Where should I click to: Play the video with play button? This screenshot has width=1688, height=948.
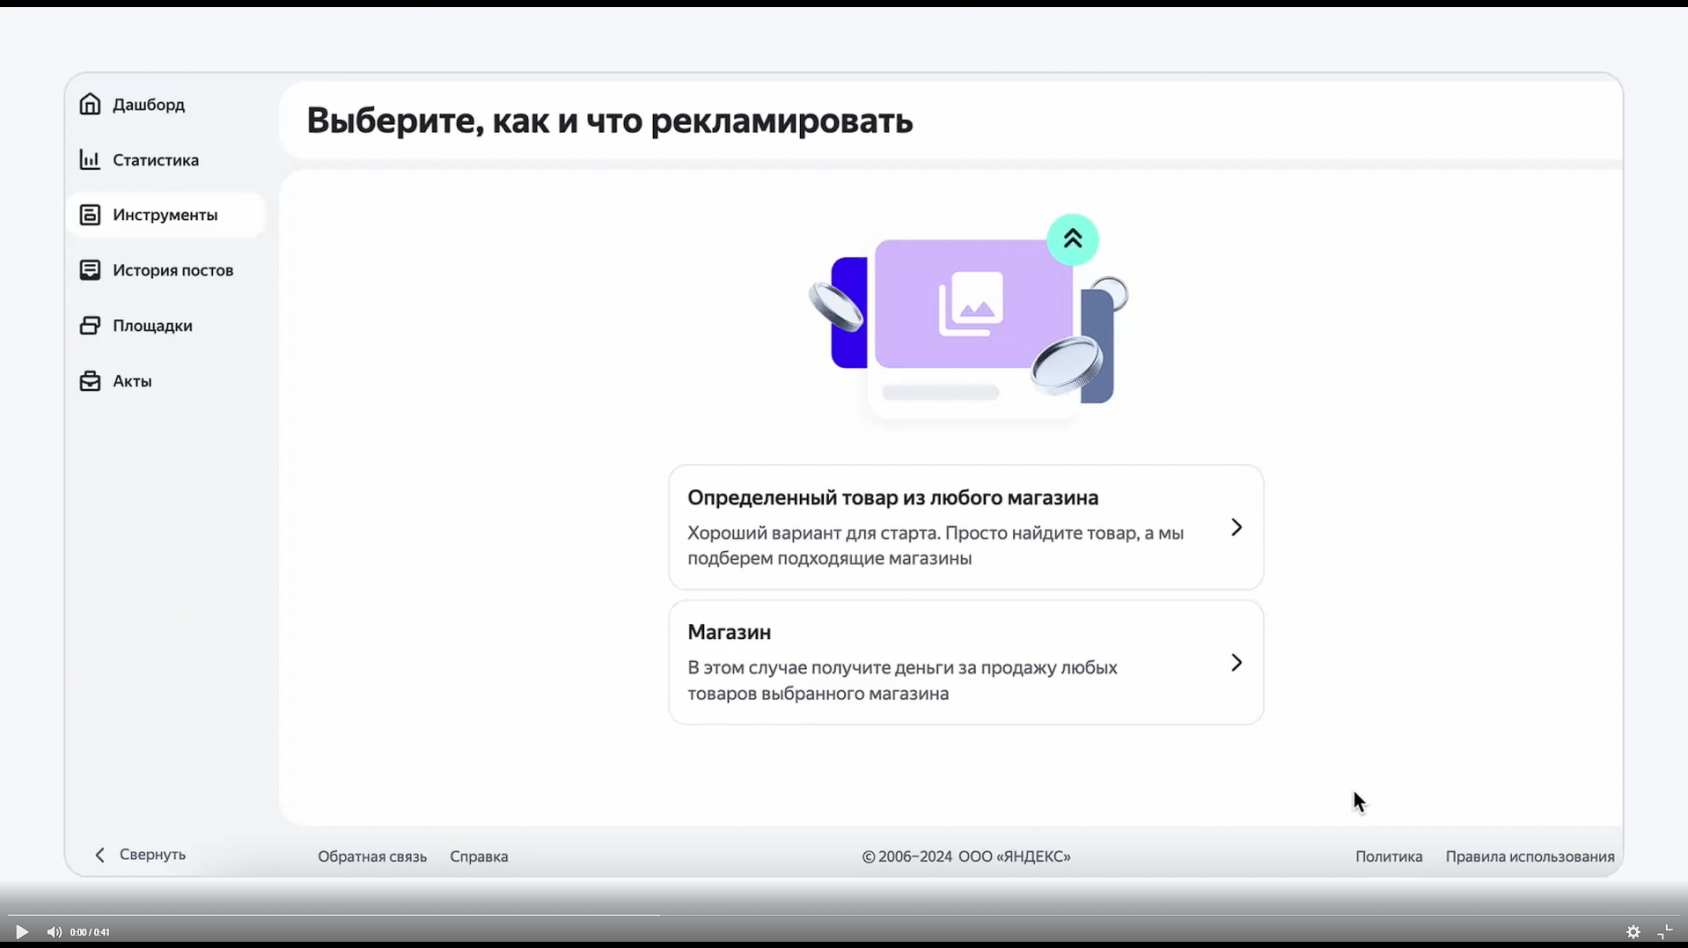coord(21,932)
